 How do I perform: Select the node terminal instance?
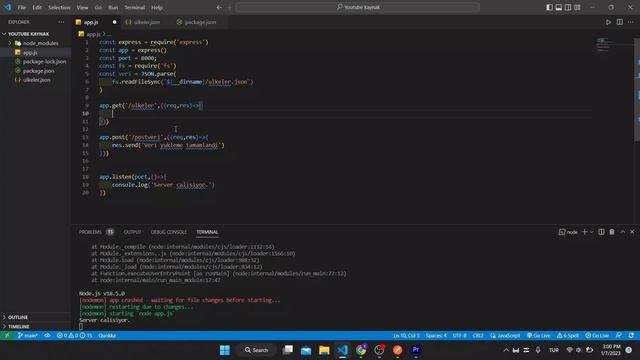point(568,232)
